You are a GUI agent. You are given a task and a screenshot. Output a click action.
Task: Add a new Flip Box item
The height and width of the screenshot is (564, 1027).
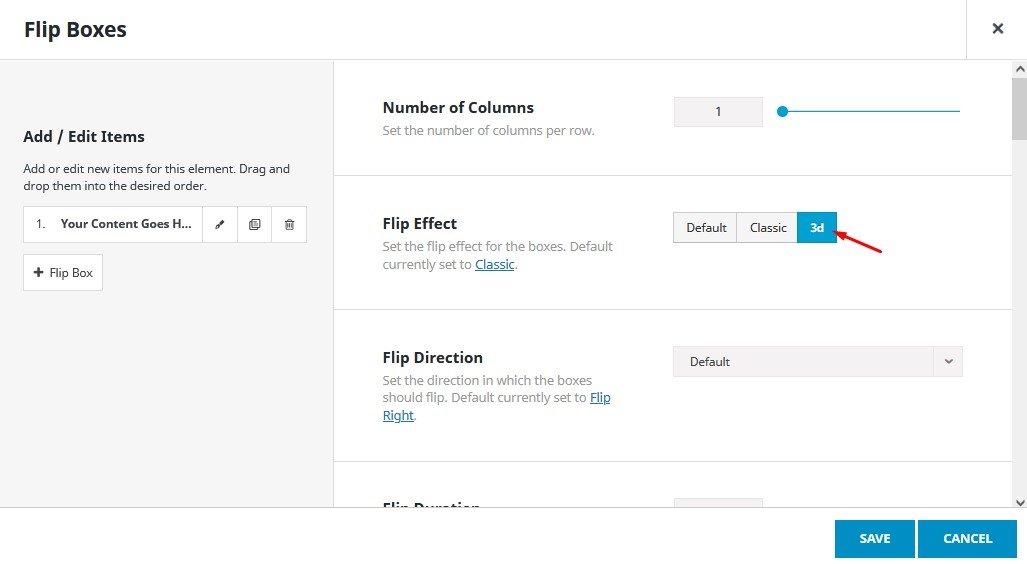pyautogui.click(x=63, y=272)
